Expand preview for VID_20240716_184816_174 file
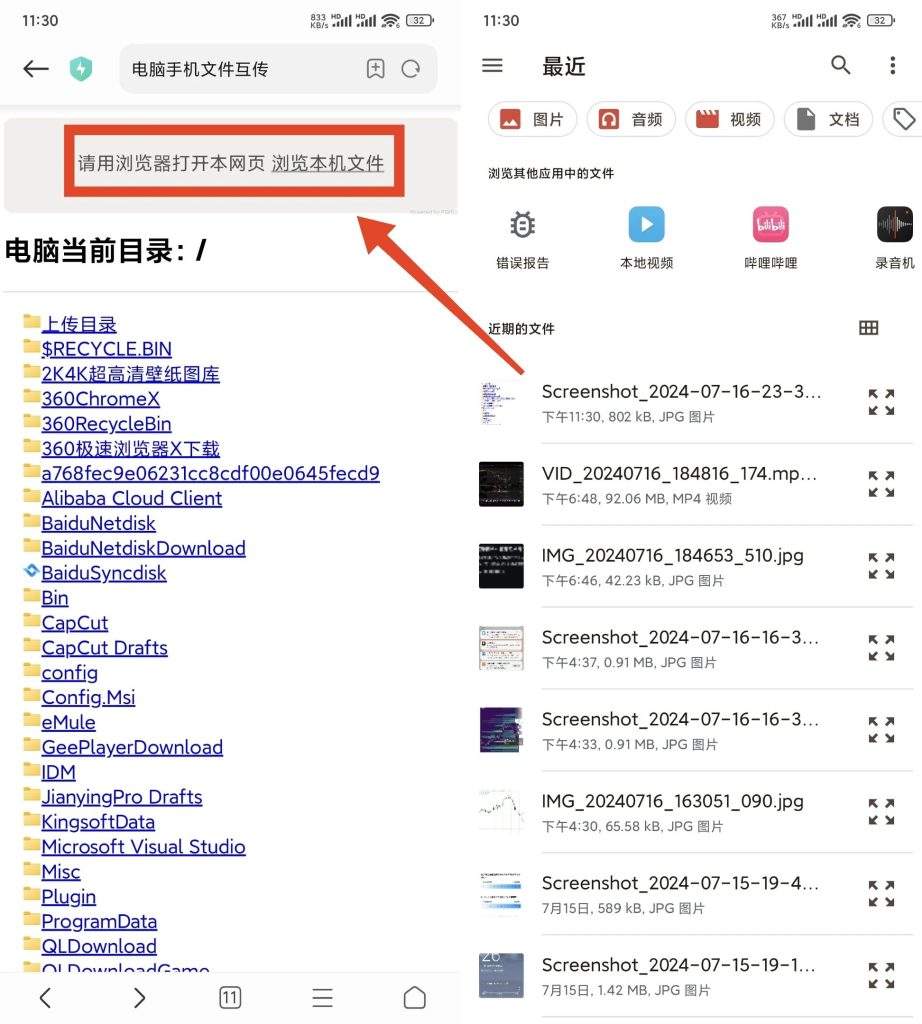 (x=882, y=484)
